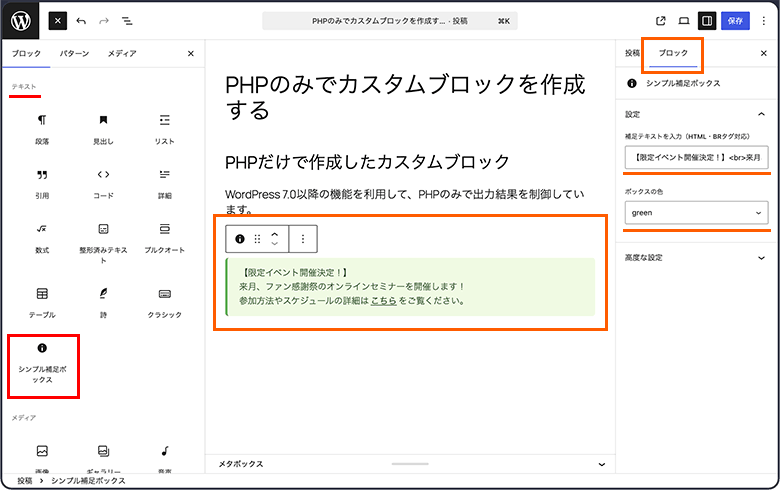
Task: Collapse the 設定 panel
Action: (x=696, y=114)
